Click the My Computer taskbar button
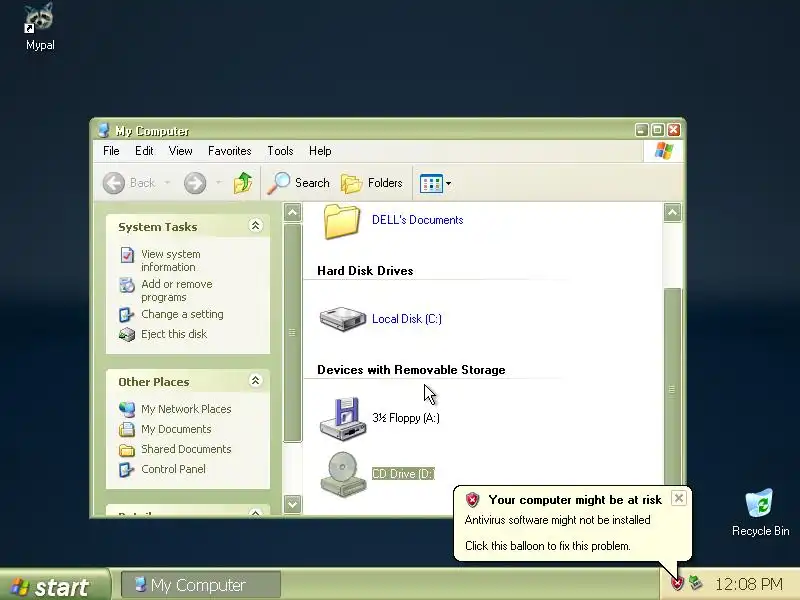 point(201,585)
